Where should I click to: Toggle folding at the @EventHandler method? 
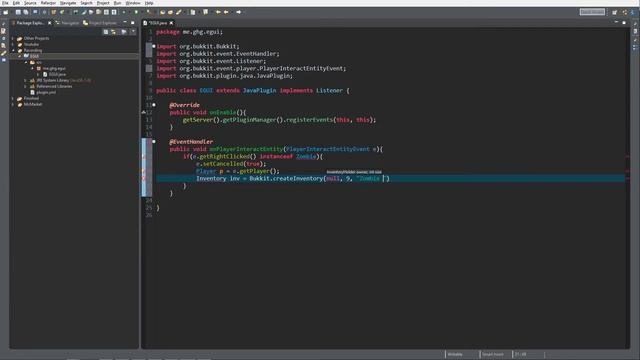[x=154, y=142]
